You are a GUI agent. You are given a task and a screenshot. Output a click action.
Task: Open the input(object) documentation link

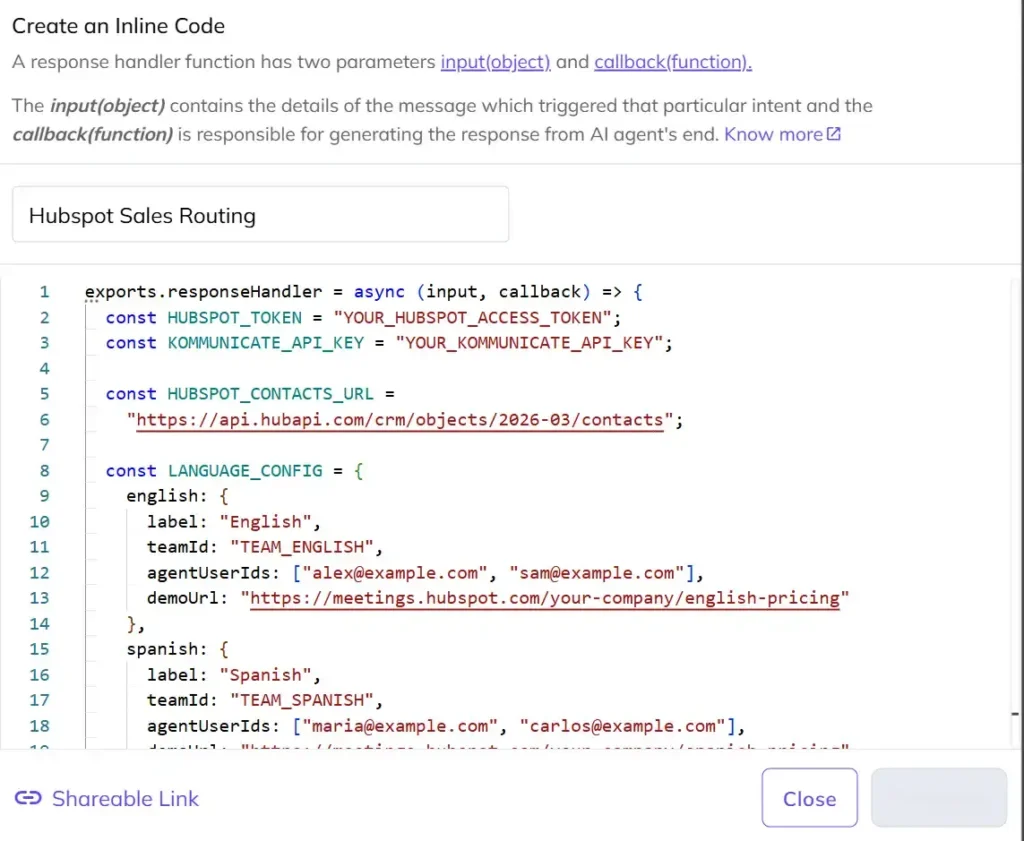click(x=495, y=62)
